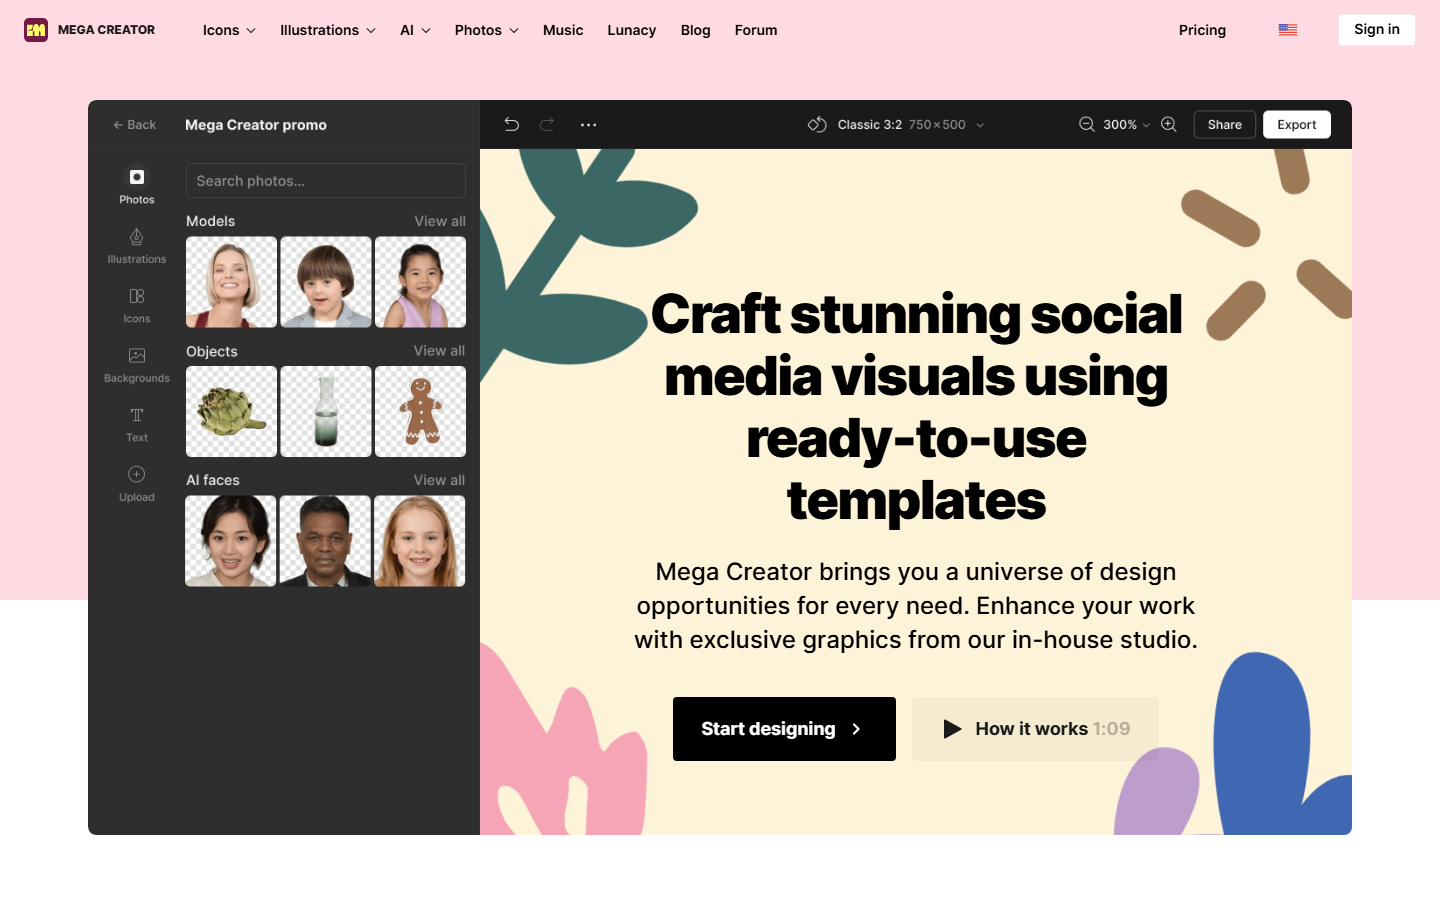Viewport: 1440px width, 900px height.
Task: Open the Backgrounds sidebar panel
Action: (x=137, y=365)
